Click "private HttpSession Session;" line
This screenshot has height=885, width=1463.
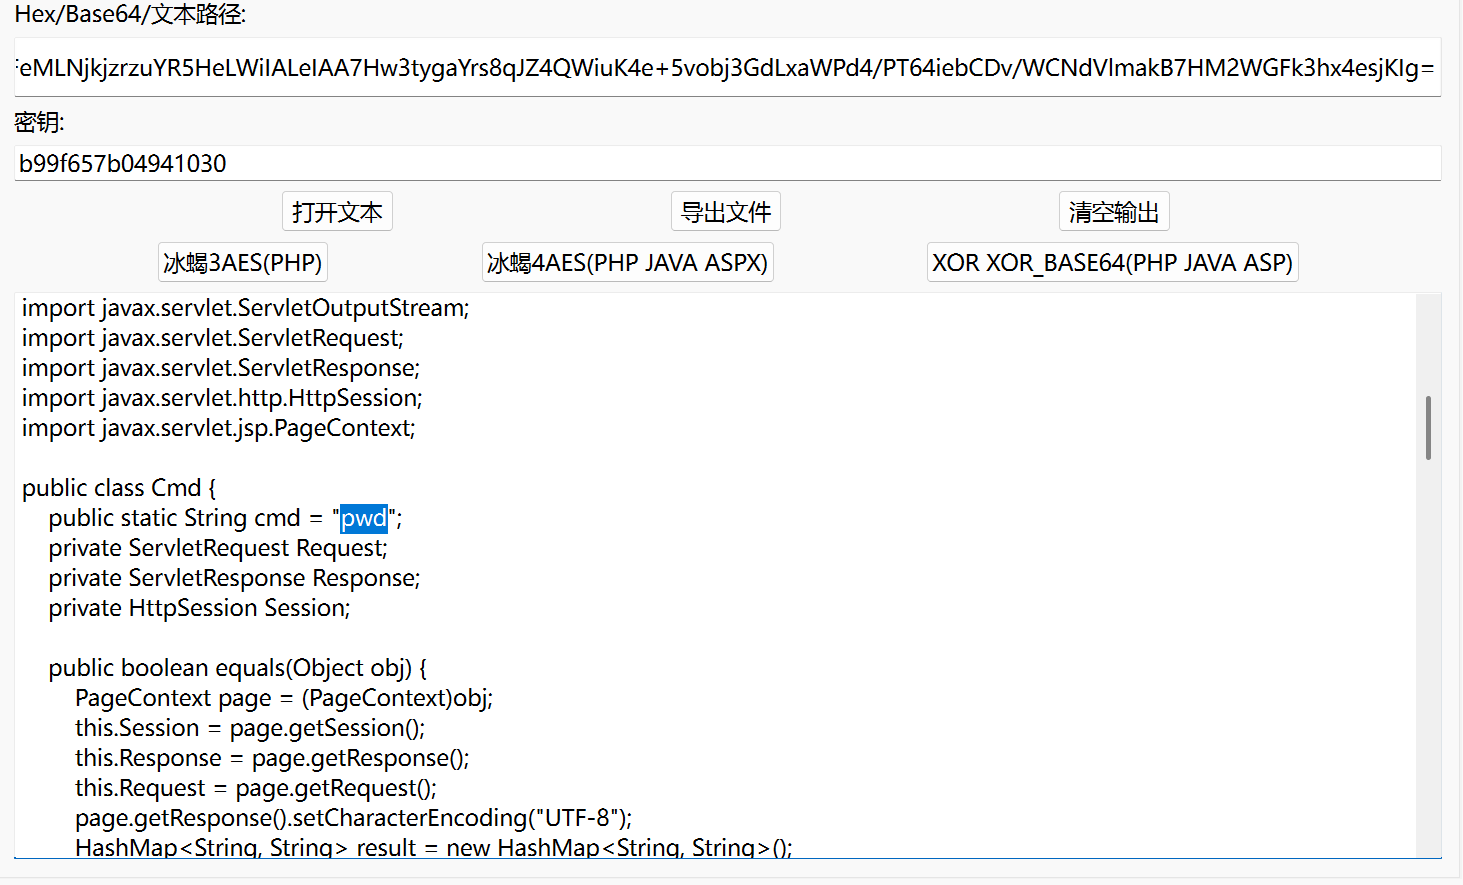pos(199,608)
